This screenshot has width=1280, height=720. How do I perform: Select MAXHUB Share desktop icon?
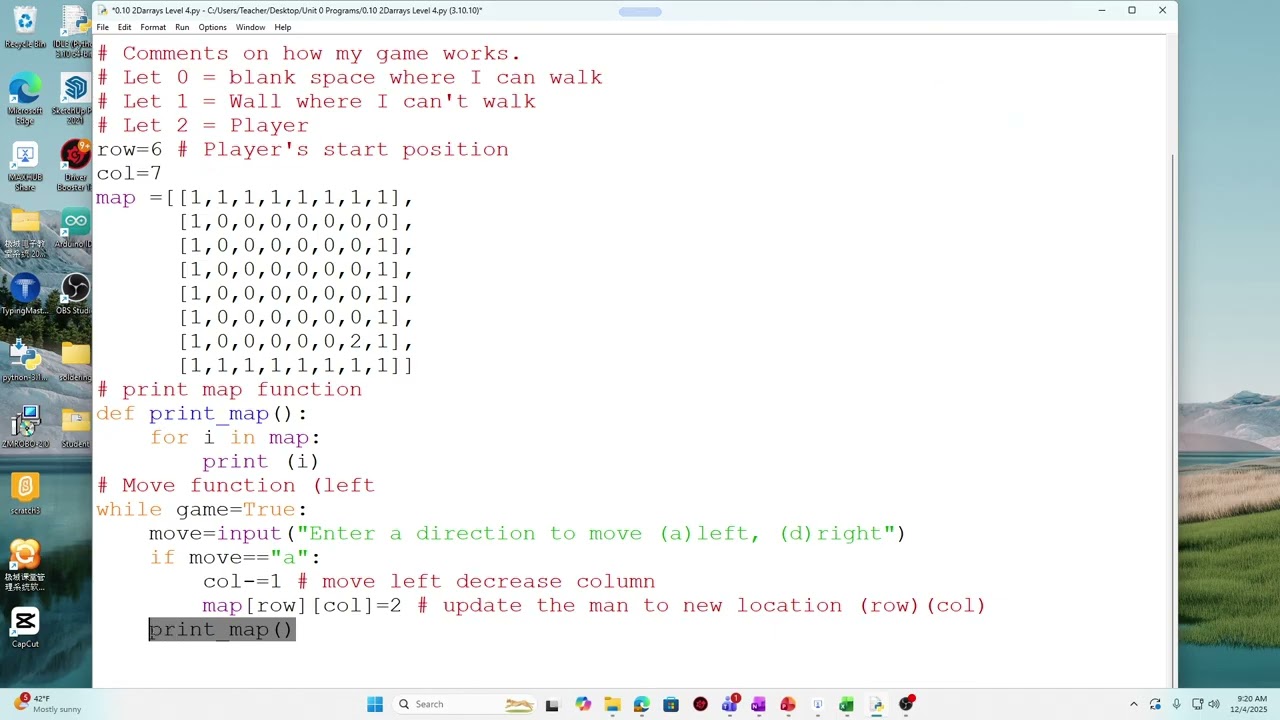25,166
